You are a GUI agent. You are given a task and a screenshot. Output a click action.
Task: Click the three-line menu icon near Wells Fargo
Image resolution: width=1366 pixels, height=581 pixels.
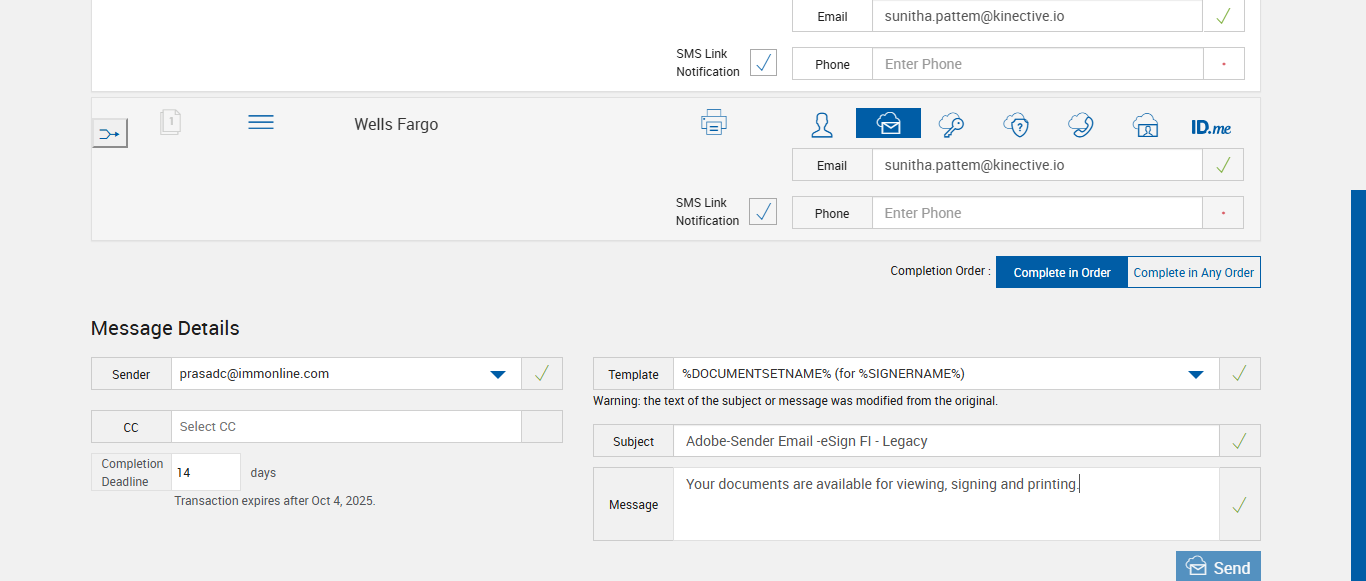(261, 122)
